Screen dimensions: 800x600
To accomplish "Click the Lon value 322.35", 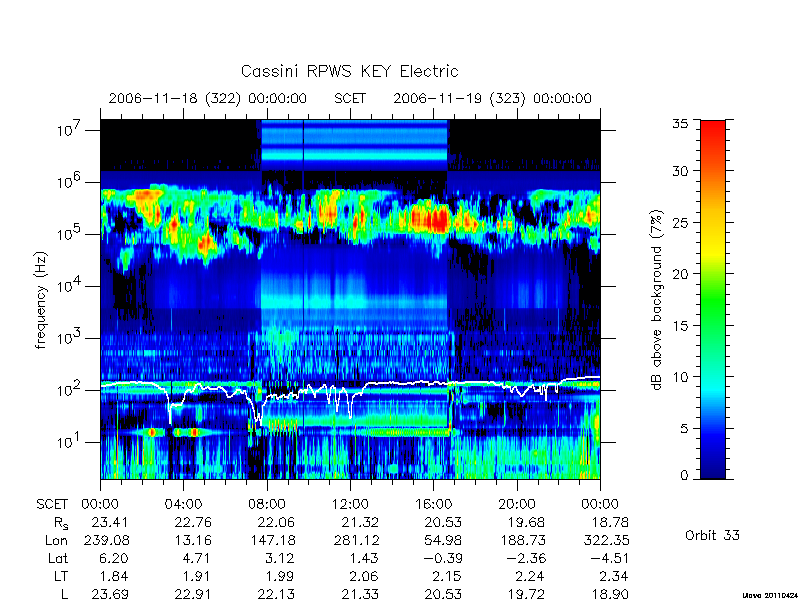I will click(606, 540).
